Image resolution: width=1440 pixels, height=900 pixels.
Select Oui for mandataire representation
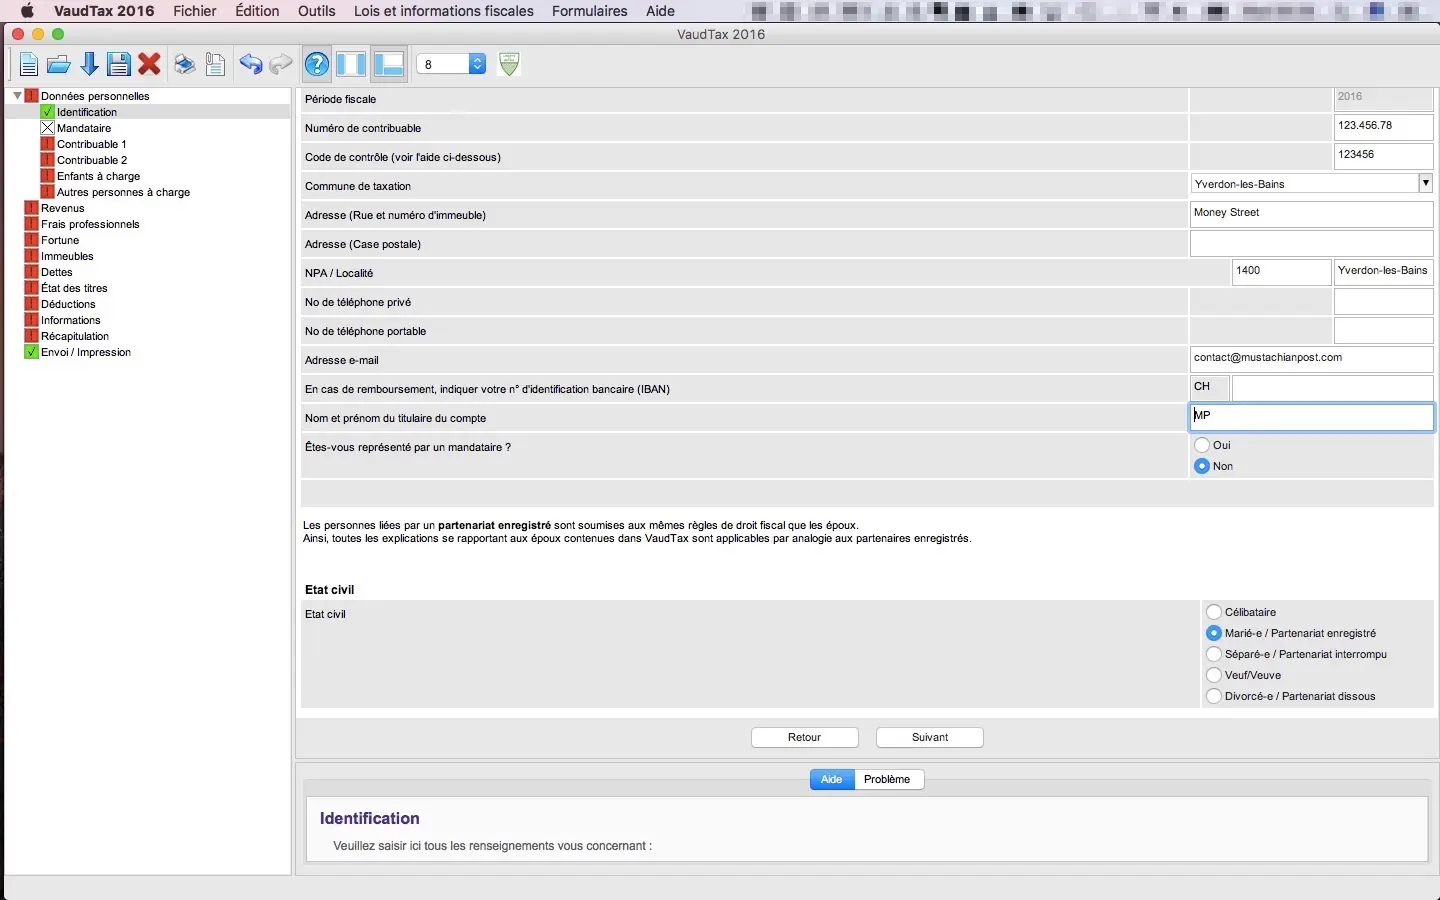(1202, 445)
